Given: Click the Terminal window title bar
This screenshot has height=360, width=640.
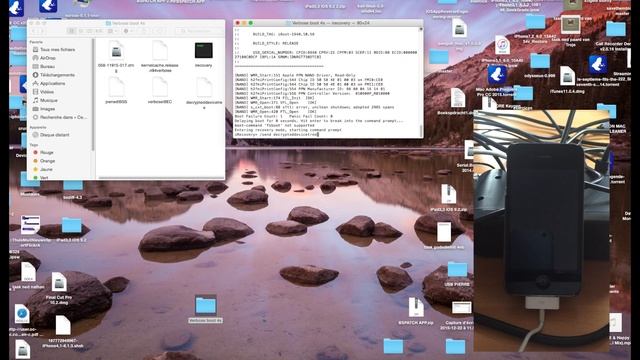Looking at the screenshot, I should 328,23.
